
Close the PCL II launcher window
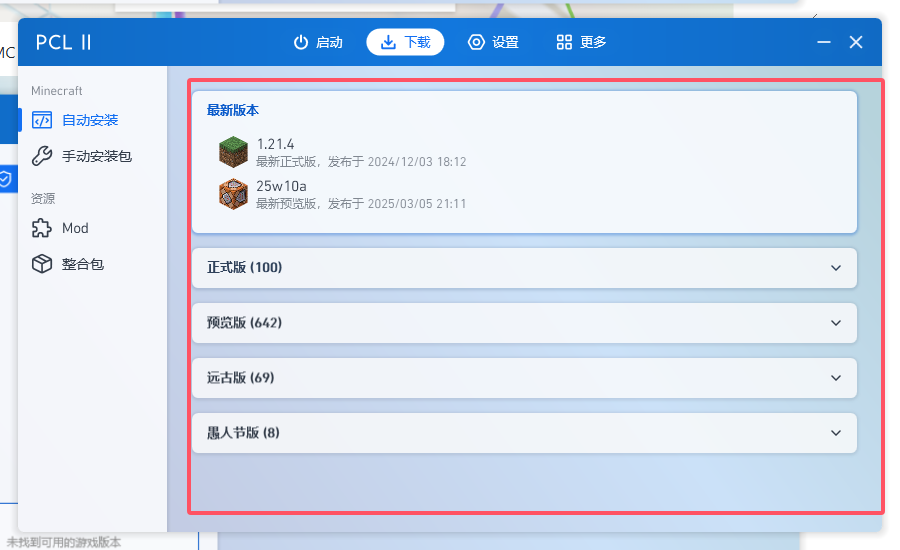856,42
